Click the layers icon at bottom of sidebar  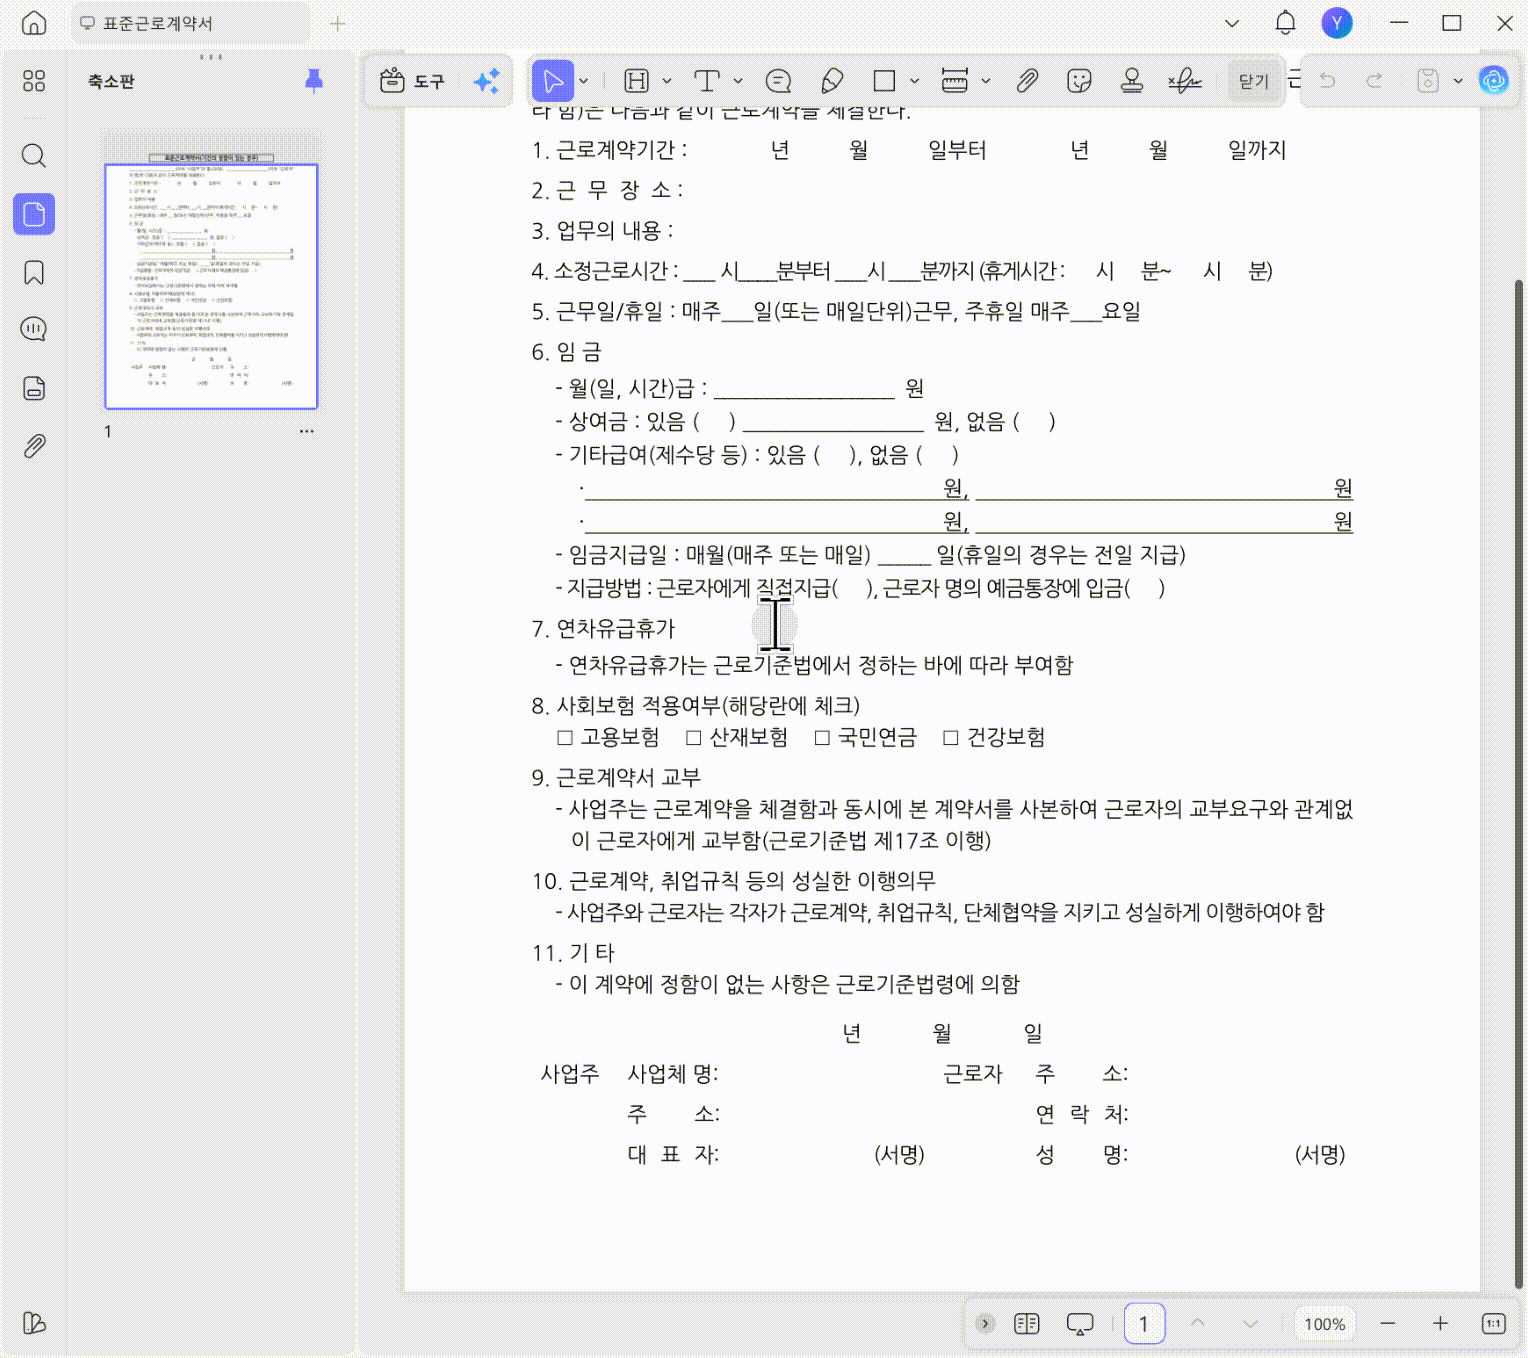tap(34, 1323)
